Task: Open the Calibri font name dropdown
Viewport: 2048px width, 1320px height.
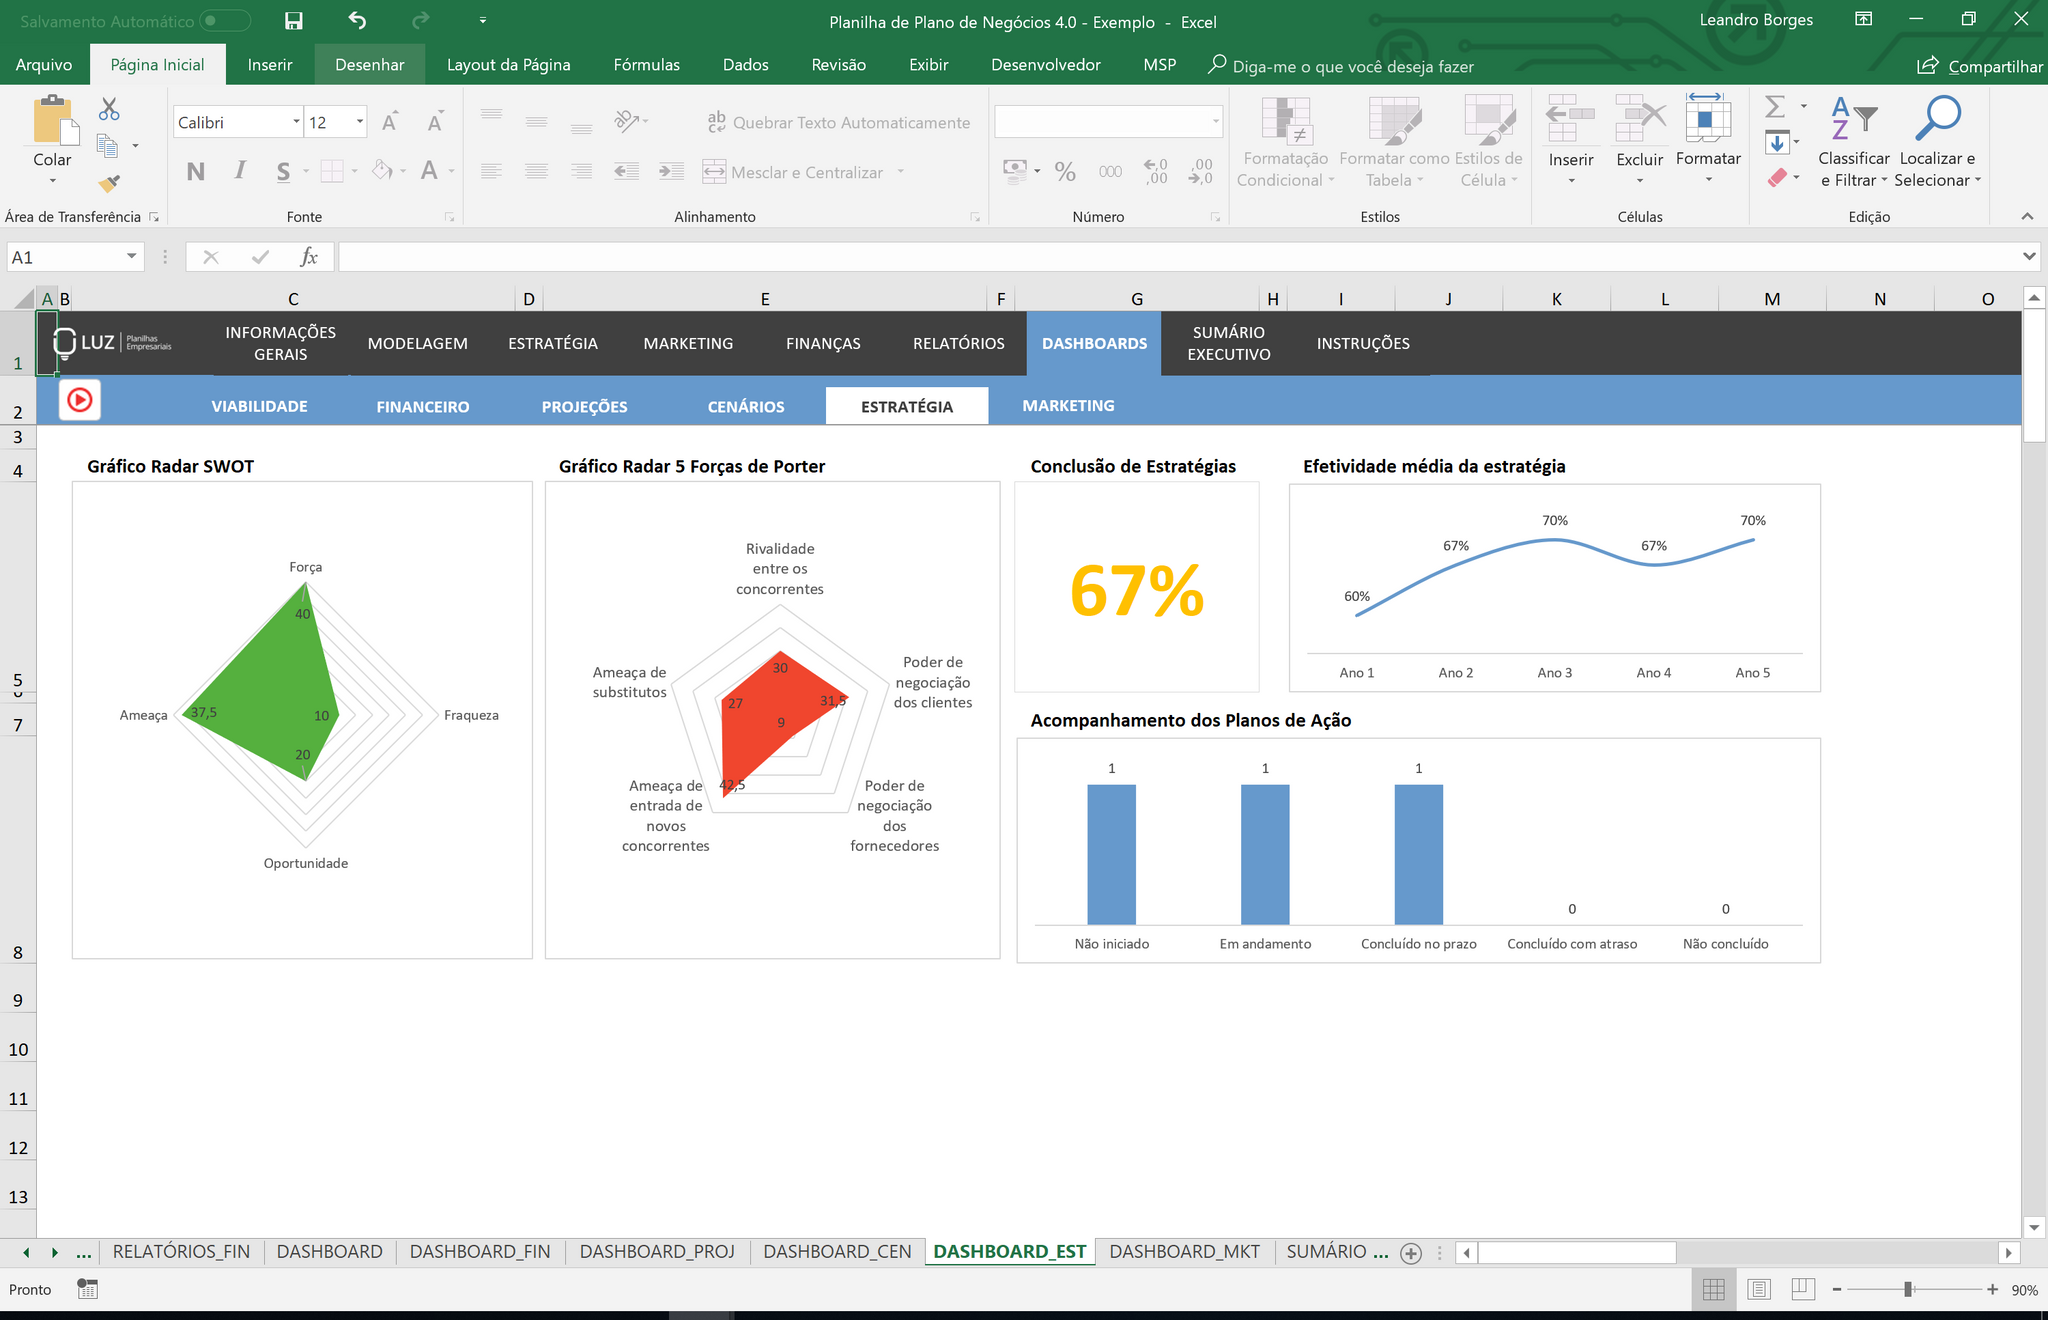Action: [296, 122]
